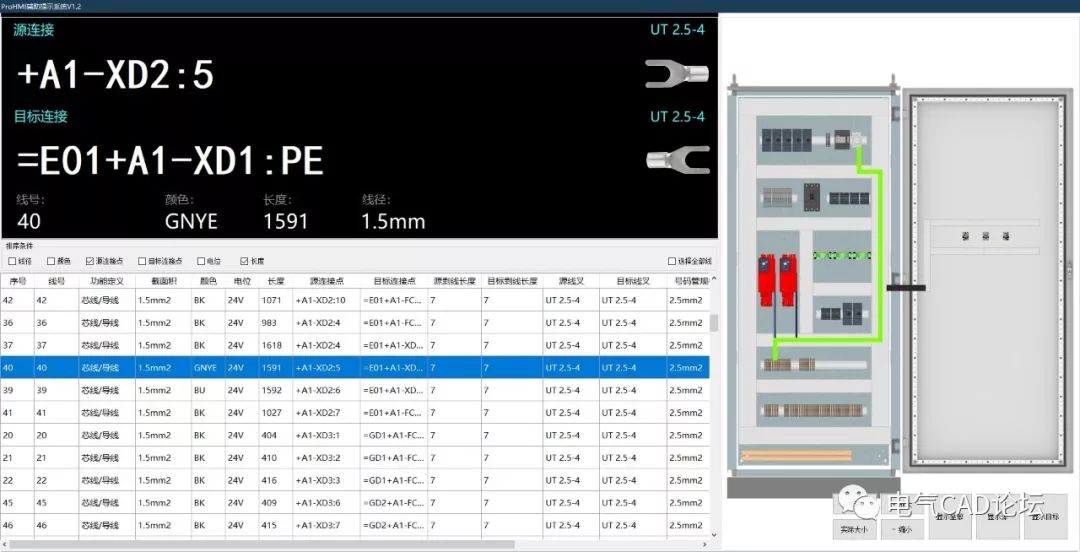This screenshot has width=1080, height=552.
Task: Toggle the 线径 sort checkbox
Action: click(12, 261)
